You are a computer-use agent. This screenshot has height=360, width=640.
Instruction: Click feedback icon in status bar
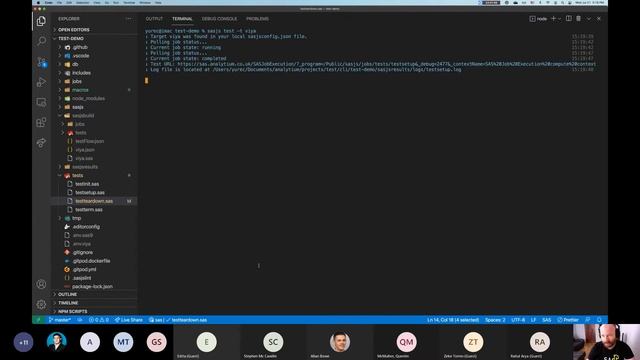coord(588,320)
